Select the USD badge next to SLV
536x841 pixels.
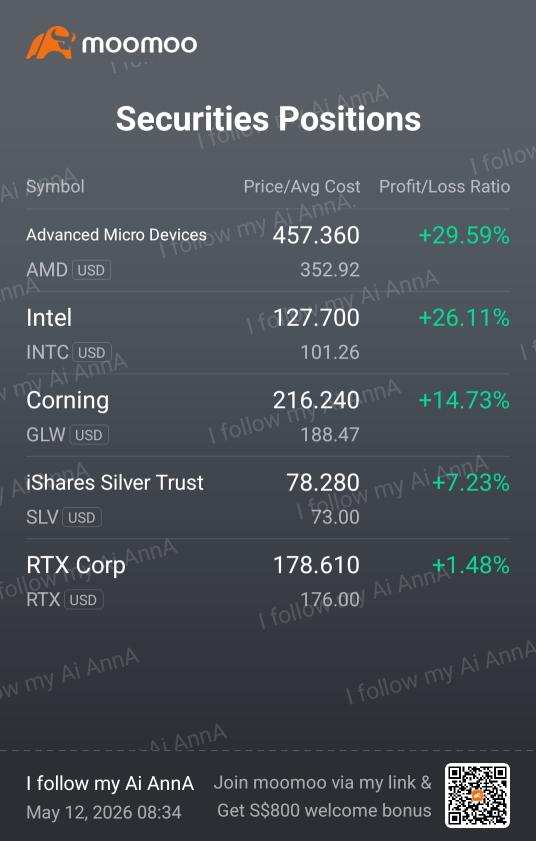(82, 517)
